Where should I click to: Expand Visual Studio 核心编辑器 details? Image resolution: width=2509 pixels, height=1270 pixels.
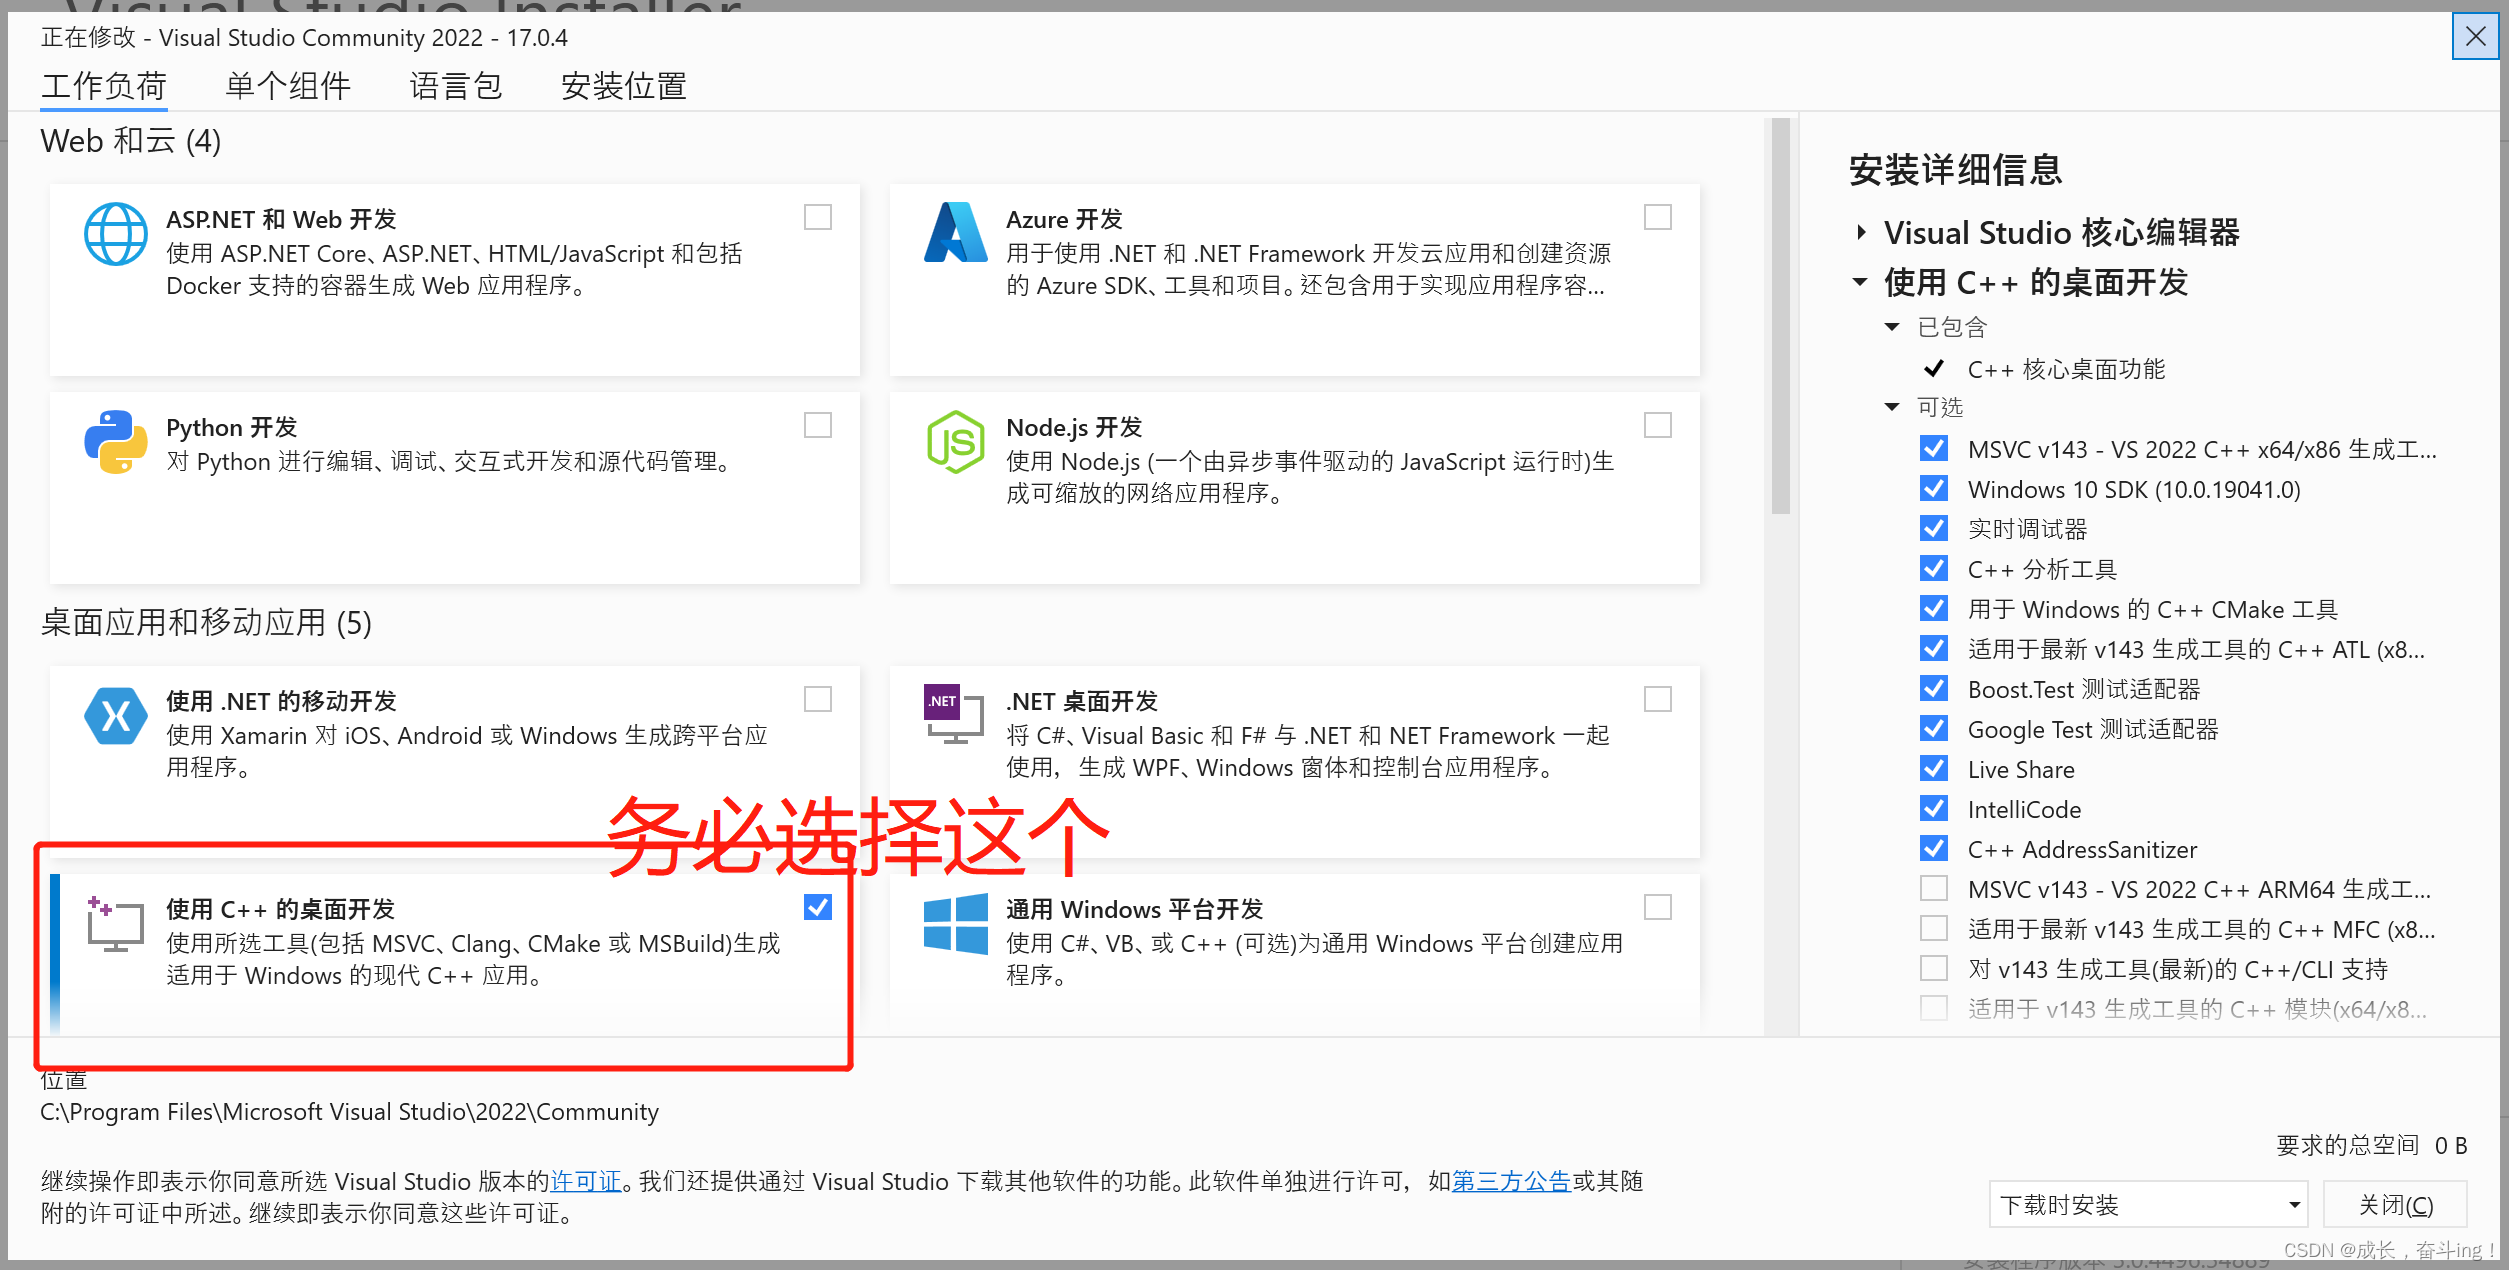(1861, 232)
